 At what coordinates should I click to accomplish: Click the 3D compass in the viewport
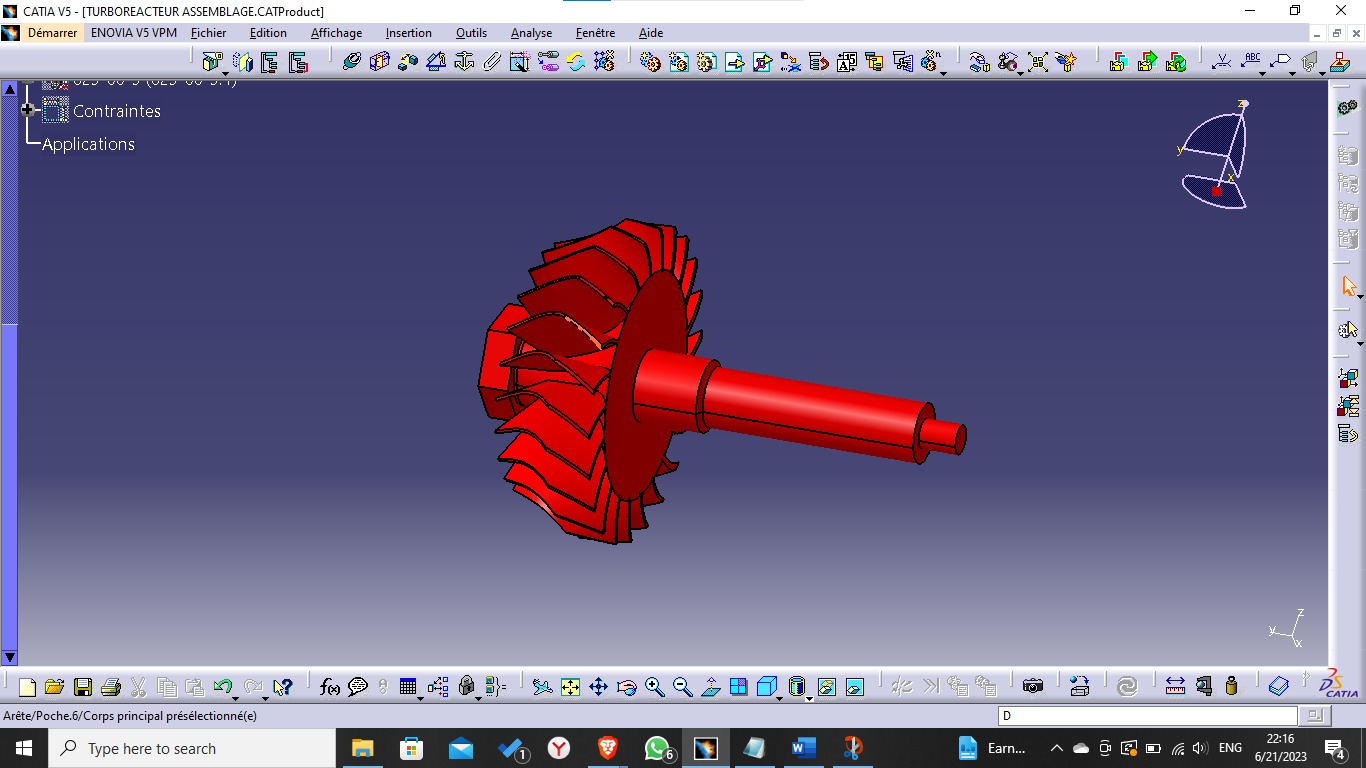pos(1217,155)
